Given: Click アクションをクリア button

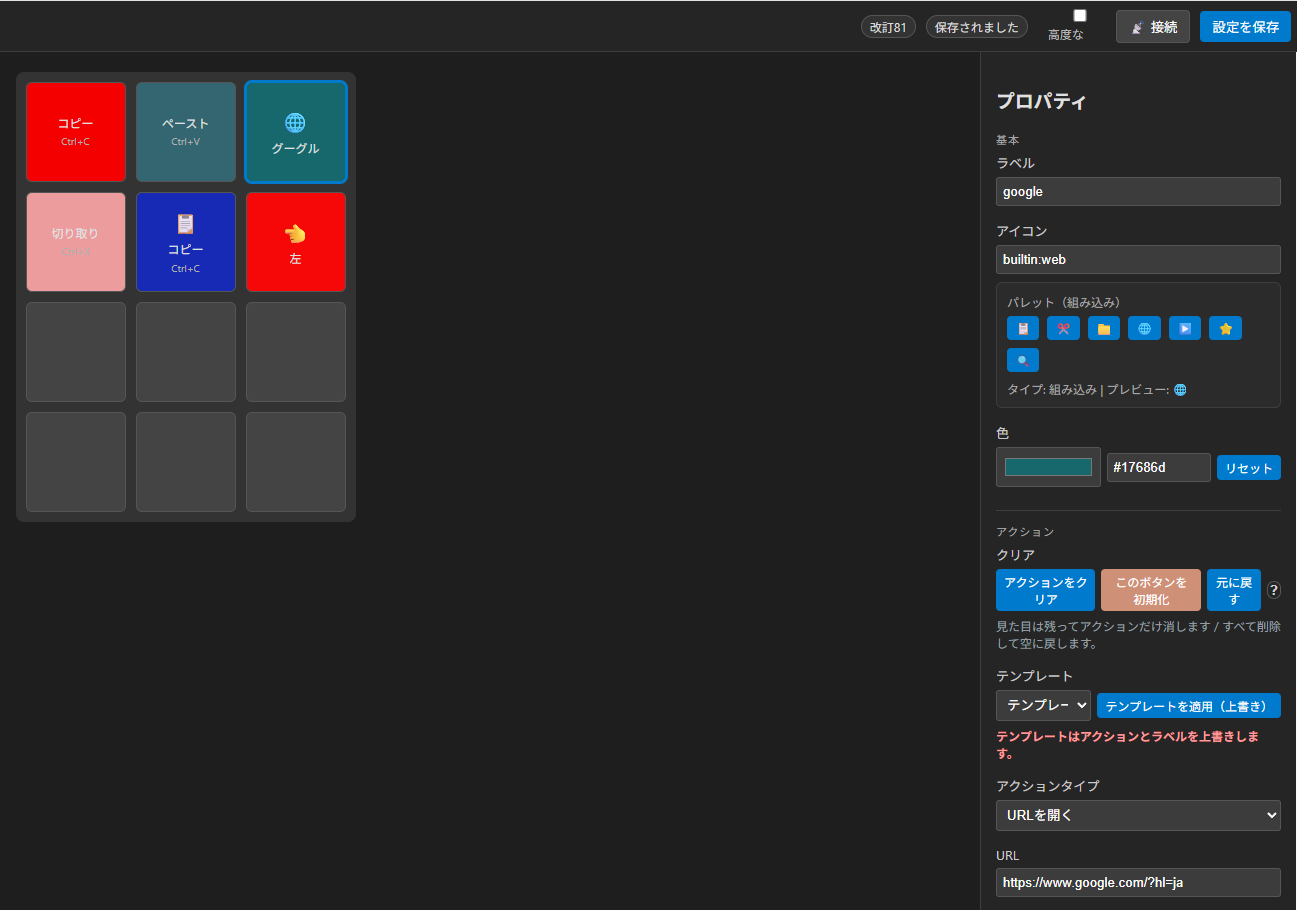Looking at the screenshot, I should point(1045,590).
